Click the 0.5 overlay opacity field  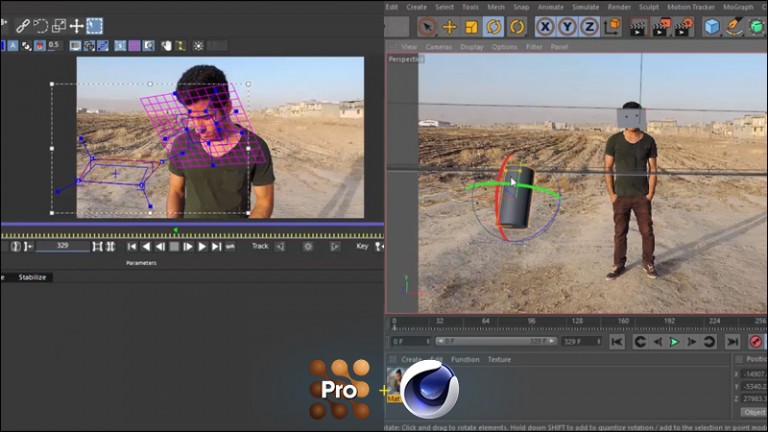[x=54, y=46]
